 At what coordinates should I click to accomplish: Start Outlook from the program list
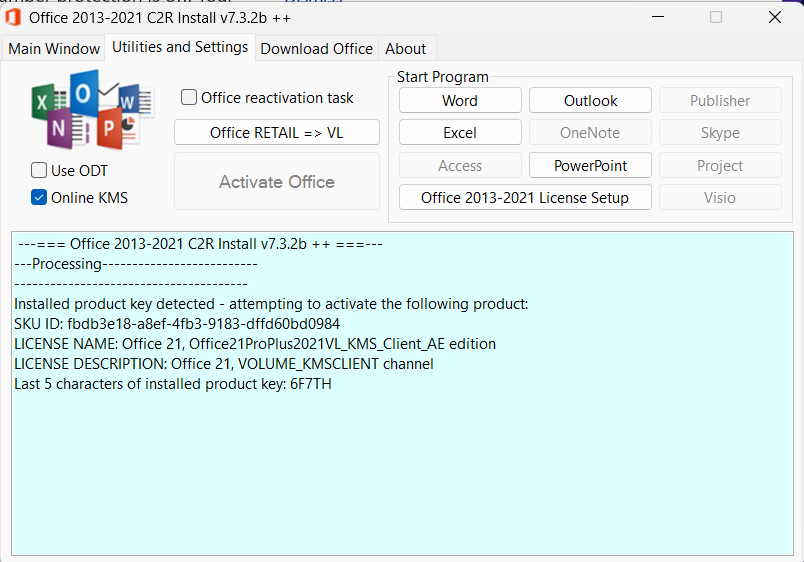[590, 101]
